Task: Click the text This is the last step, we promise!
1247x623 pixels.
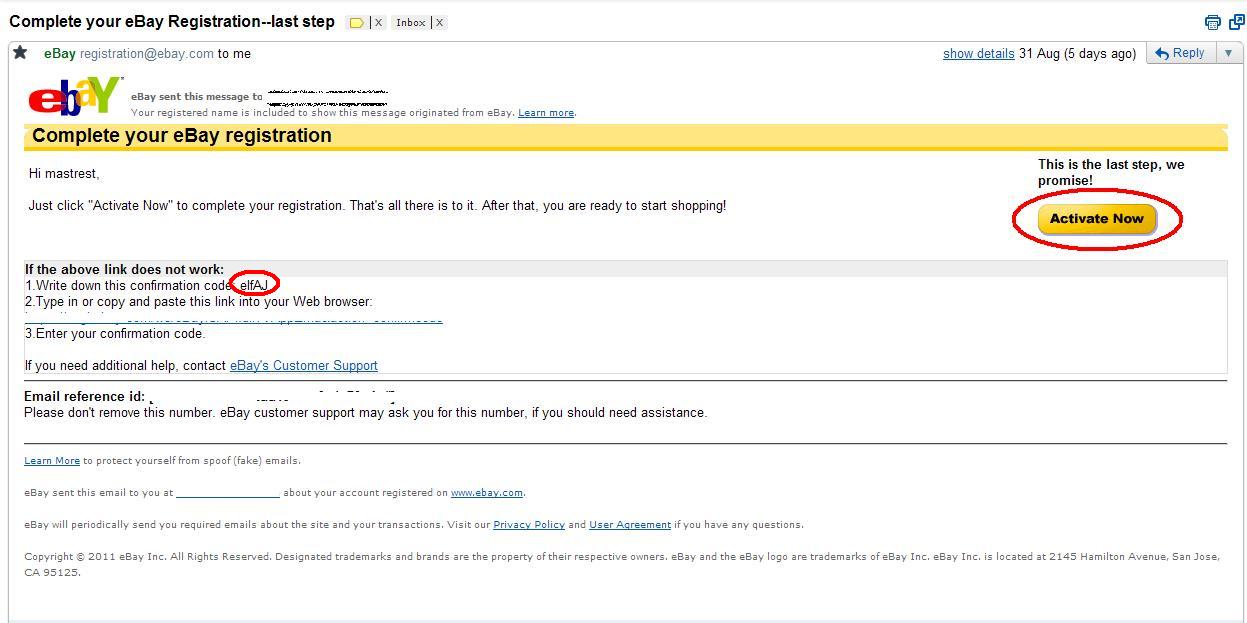Action: (1111, 172)
